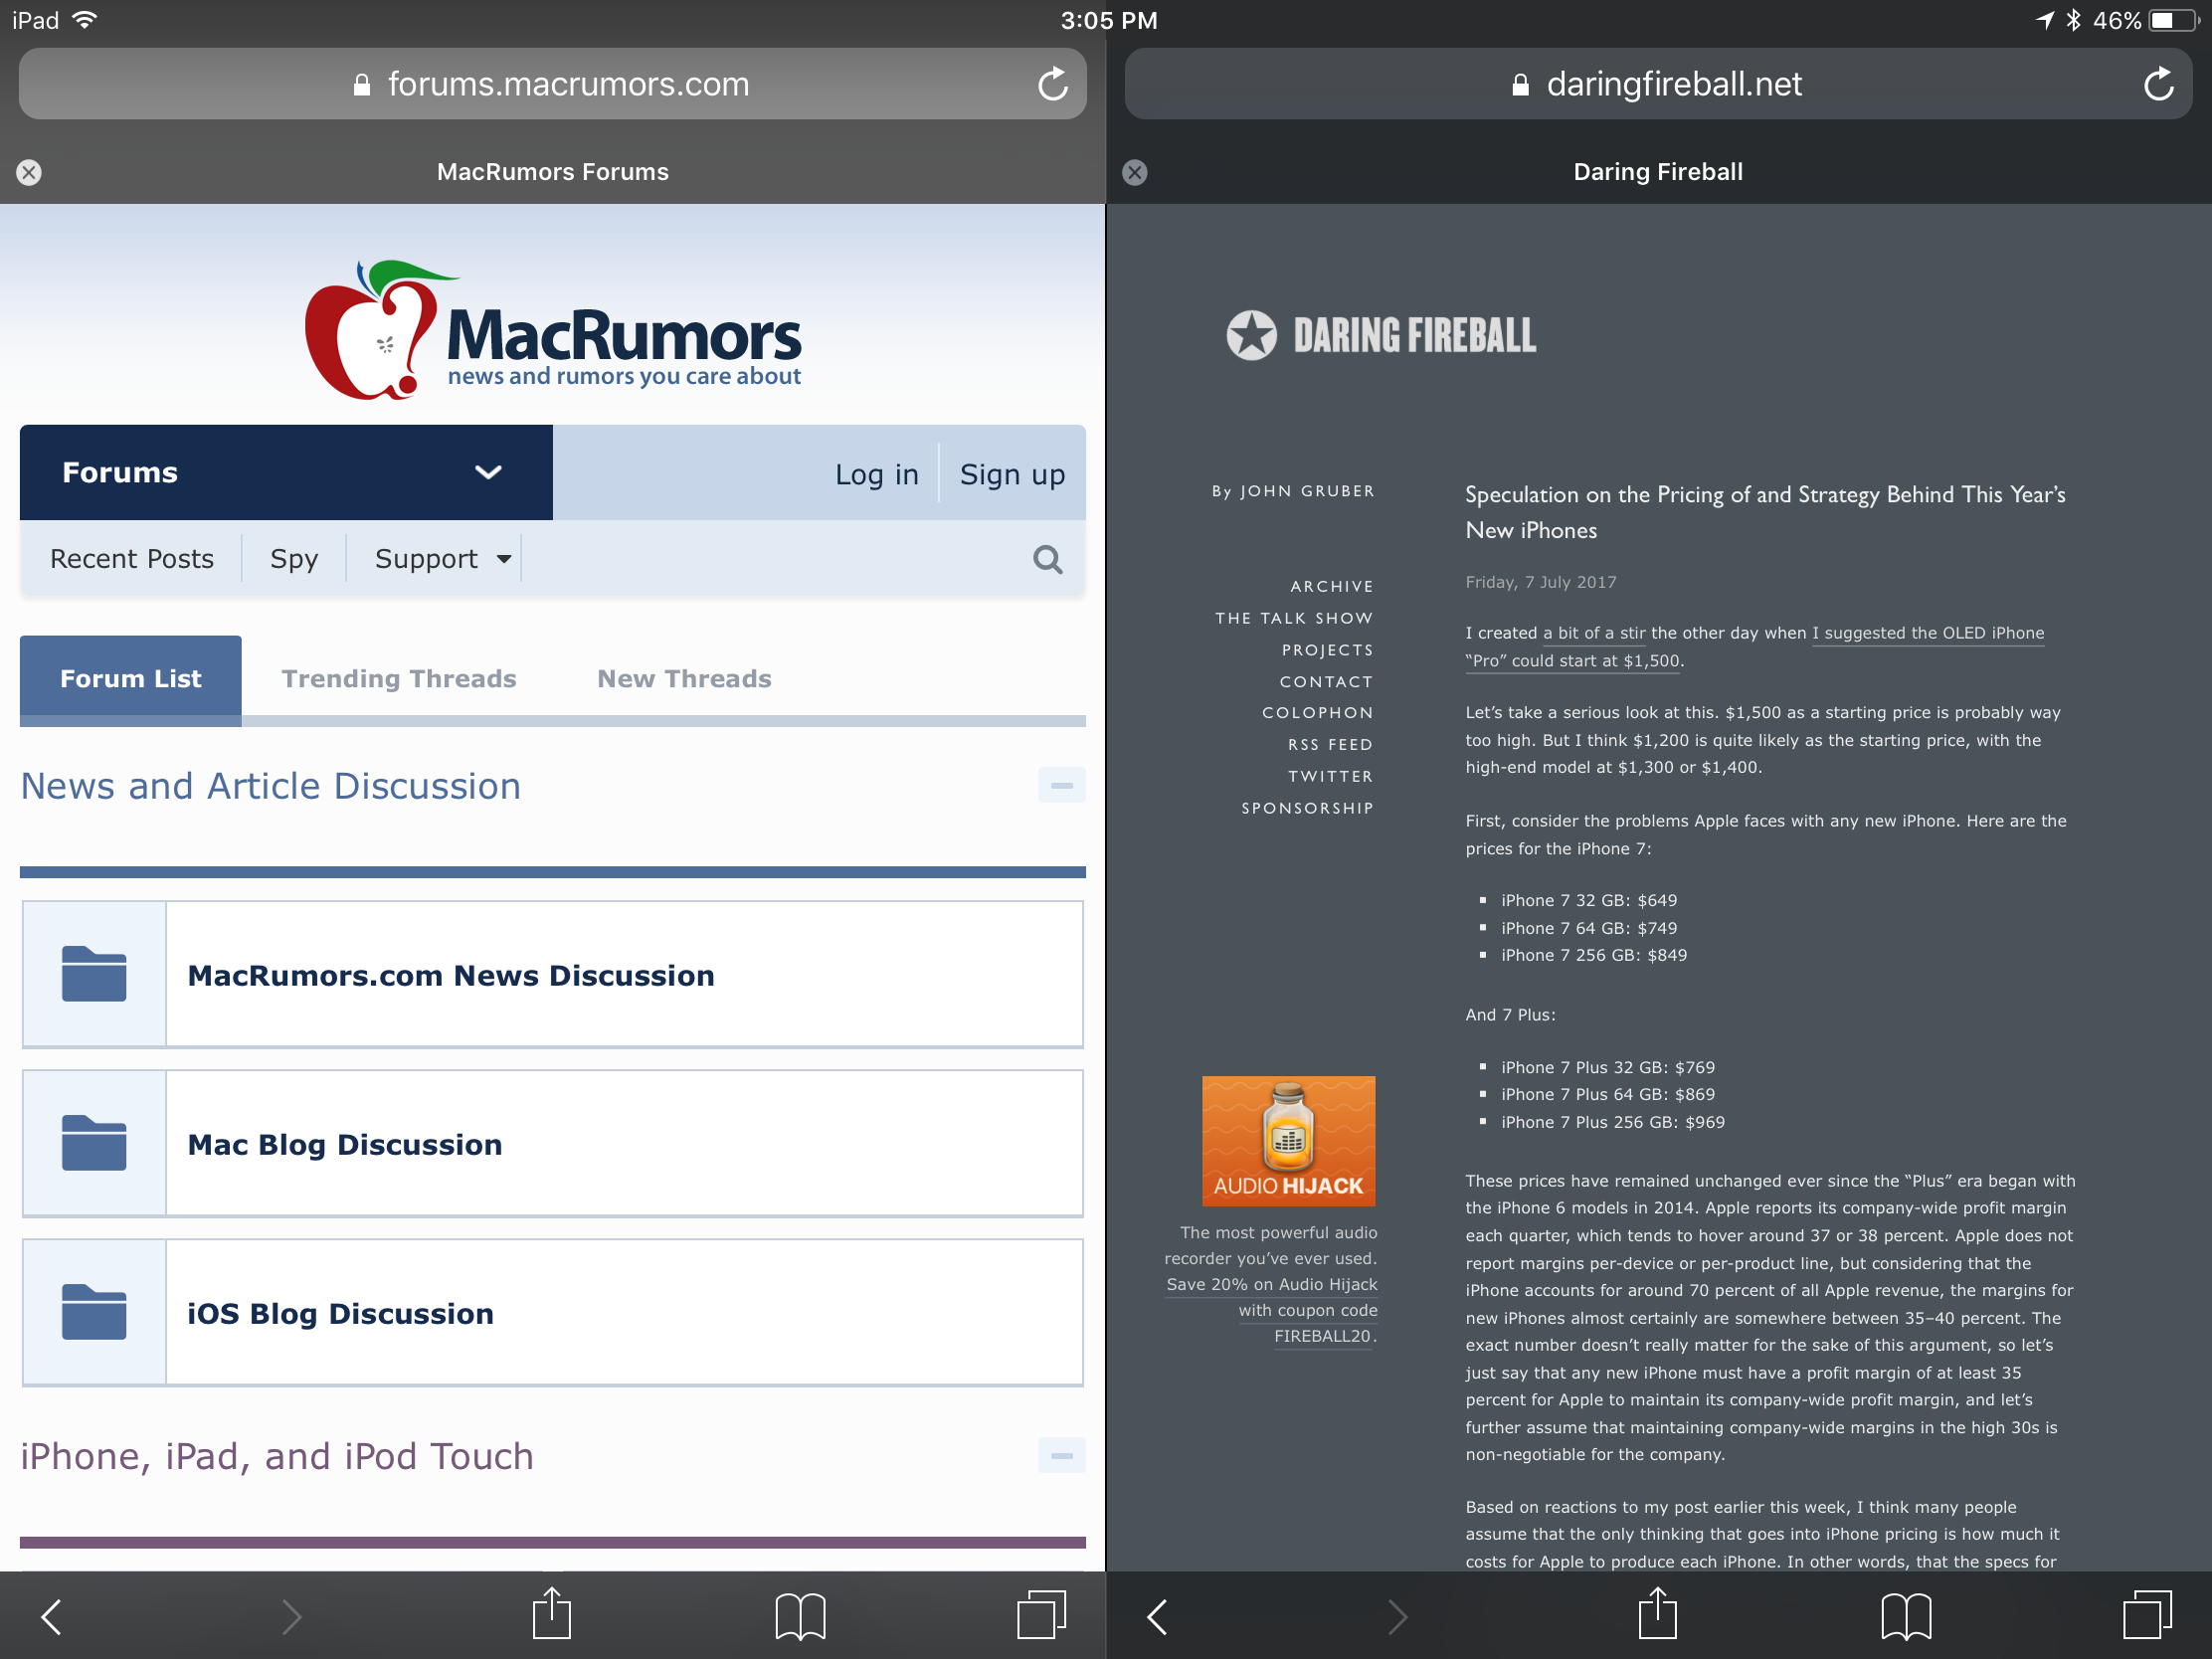Expand the Forums dropdown menu
This screenshot has width=2212, height=1659.
click(286, 472)
